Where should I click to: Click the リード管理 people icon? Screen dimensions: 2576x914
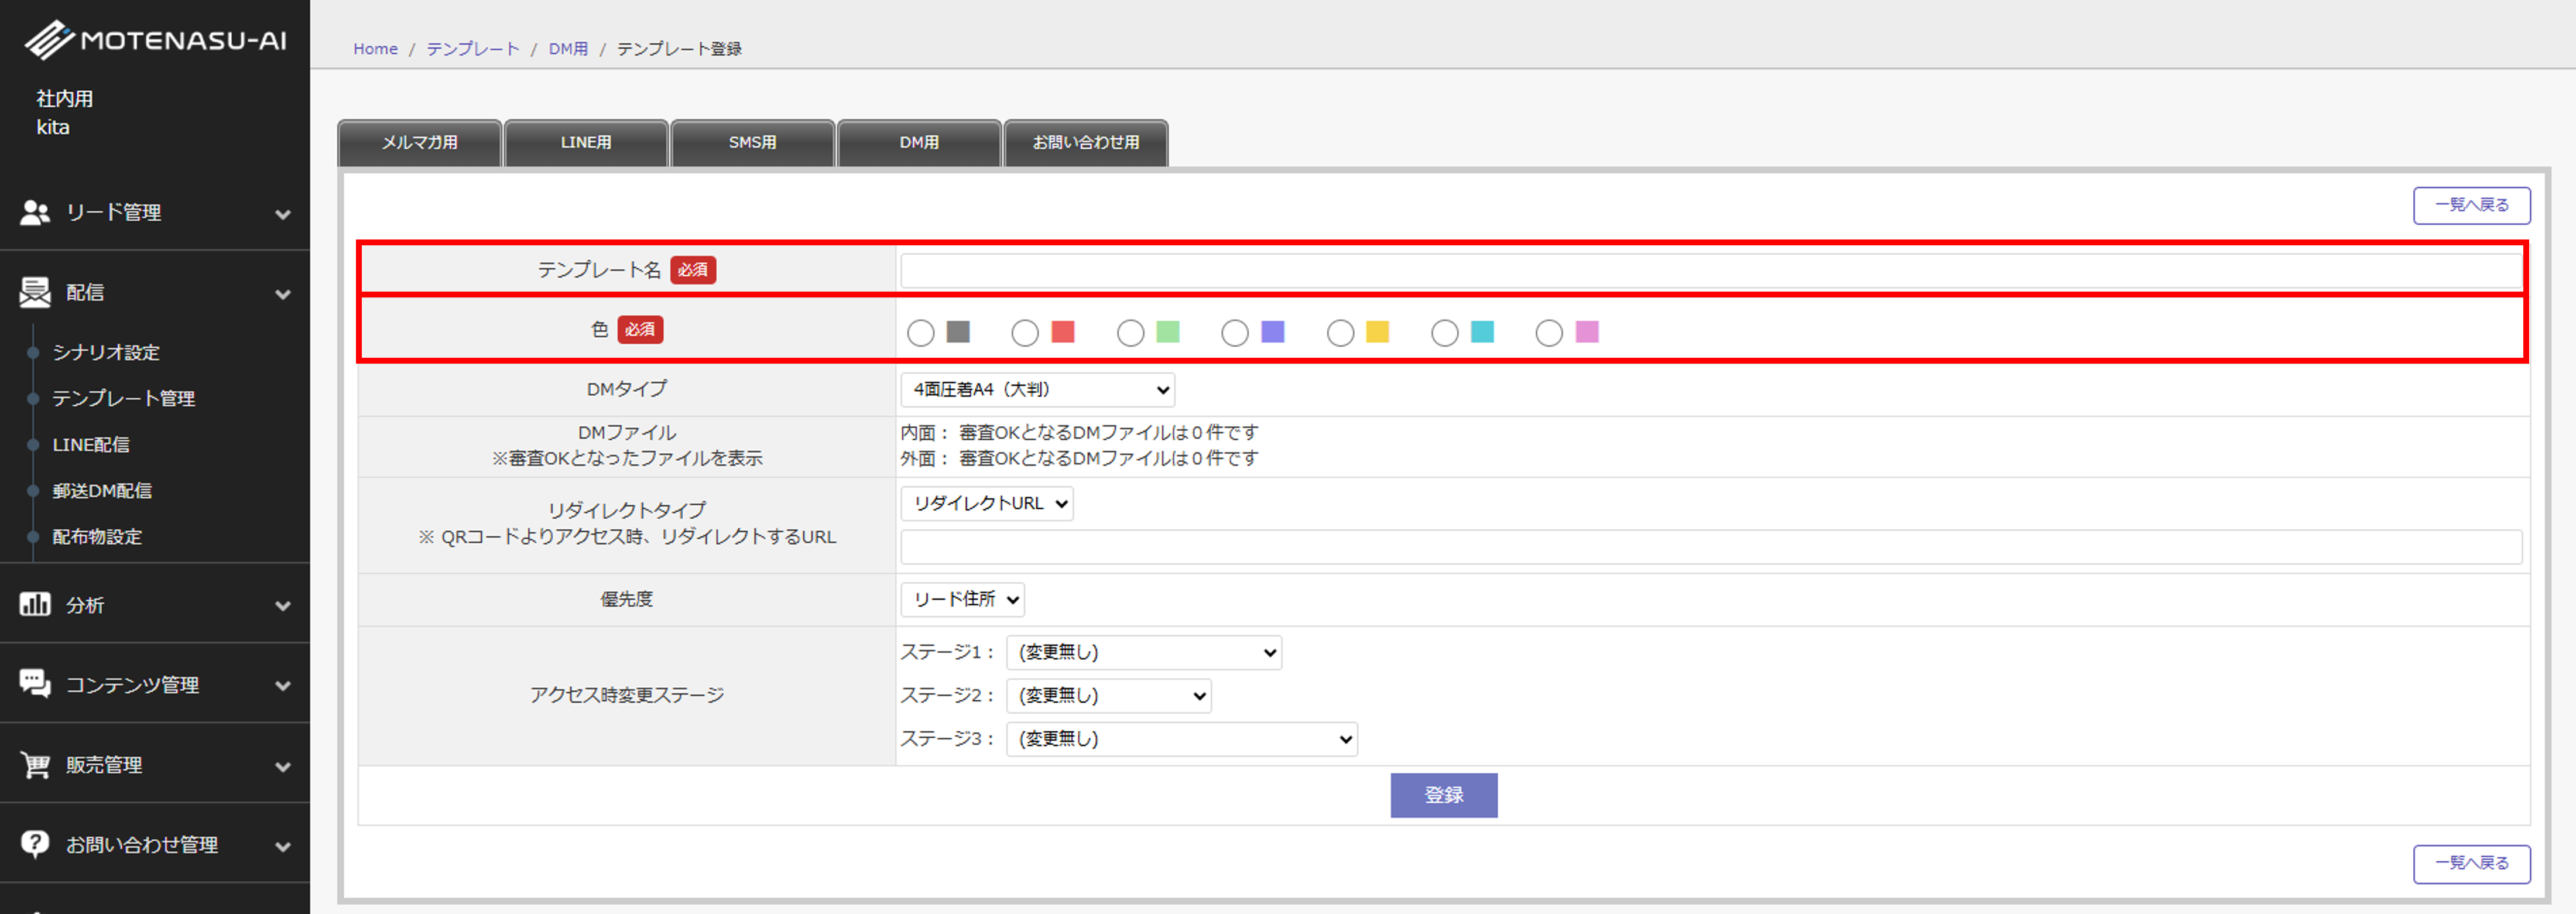tap(35, 212)
